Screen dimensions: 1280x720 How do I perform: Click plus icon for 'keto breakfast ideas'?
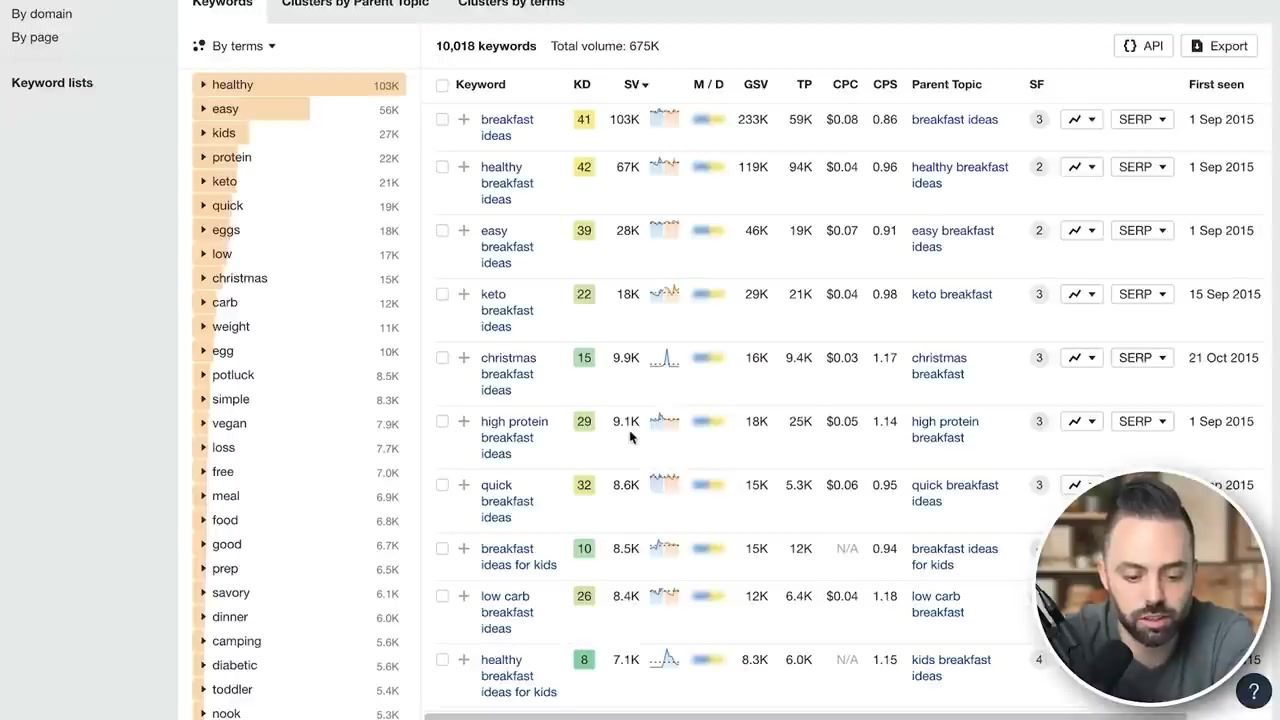[464, 294]
